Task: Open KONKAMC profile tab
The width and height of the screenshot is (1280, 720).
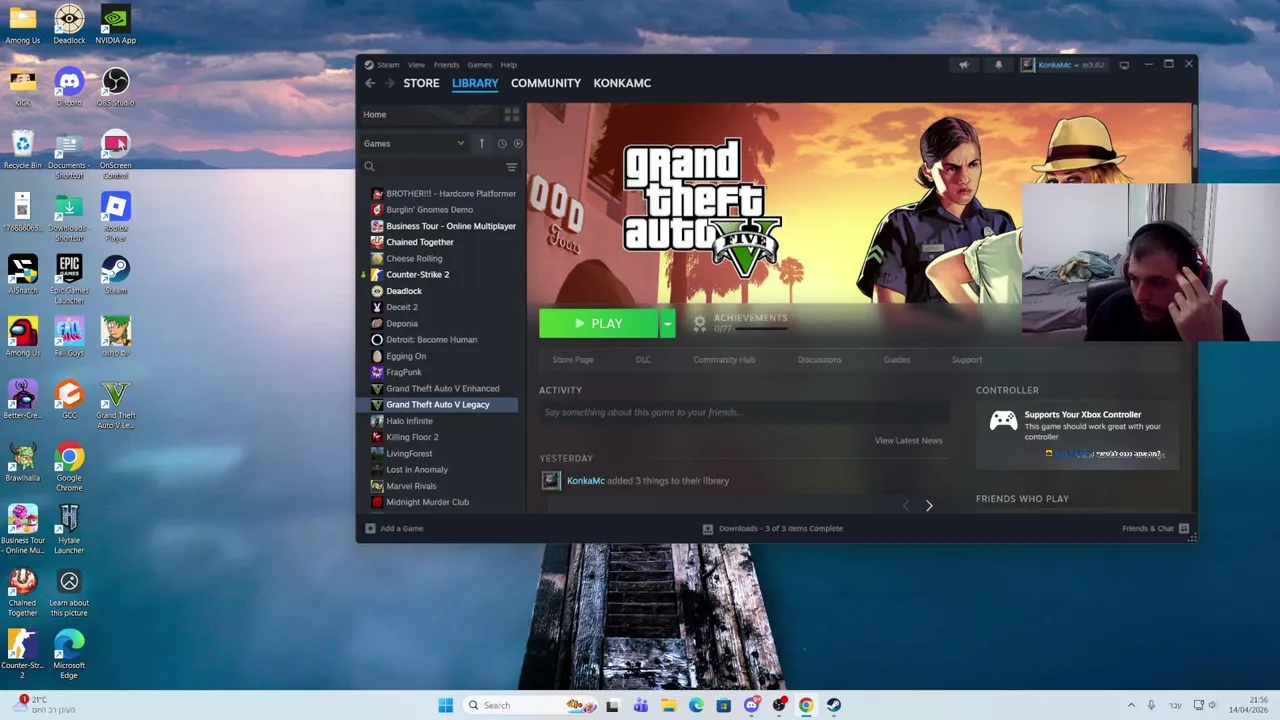Action: point(622,83)
